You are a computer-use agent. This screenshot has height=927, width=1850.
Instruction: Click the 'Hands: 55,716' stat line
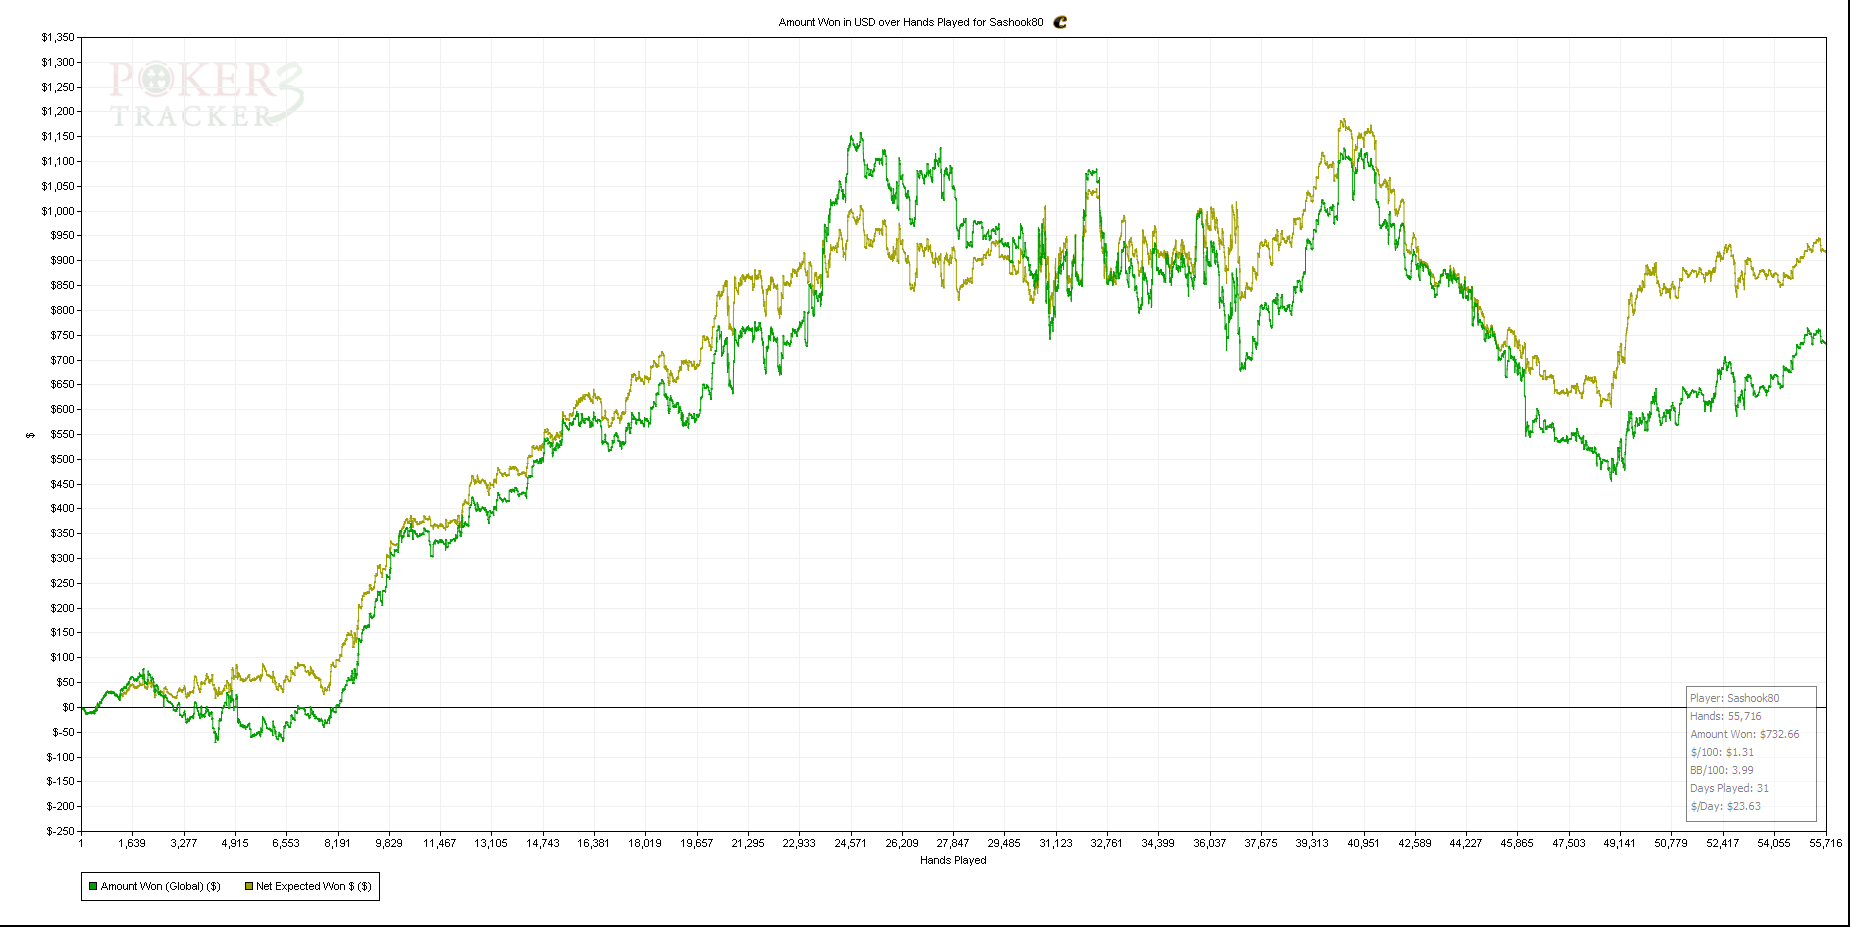1725,716
